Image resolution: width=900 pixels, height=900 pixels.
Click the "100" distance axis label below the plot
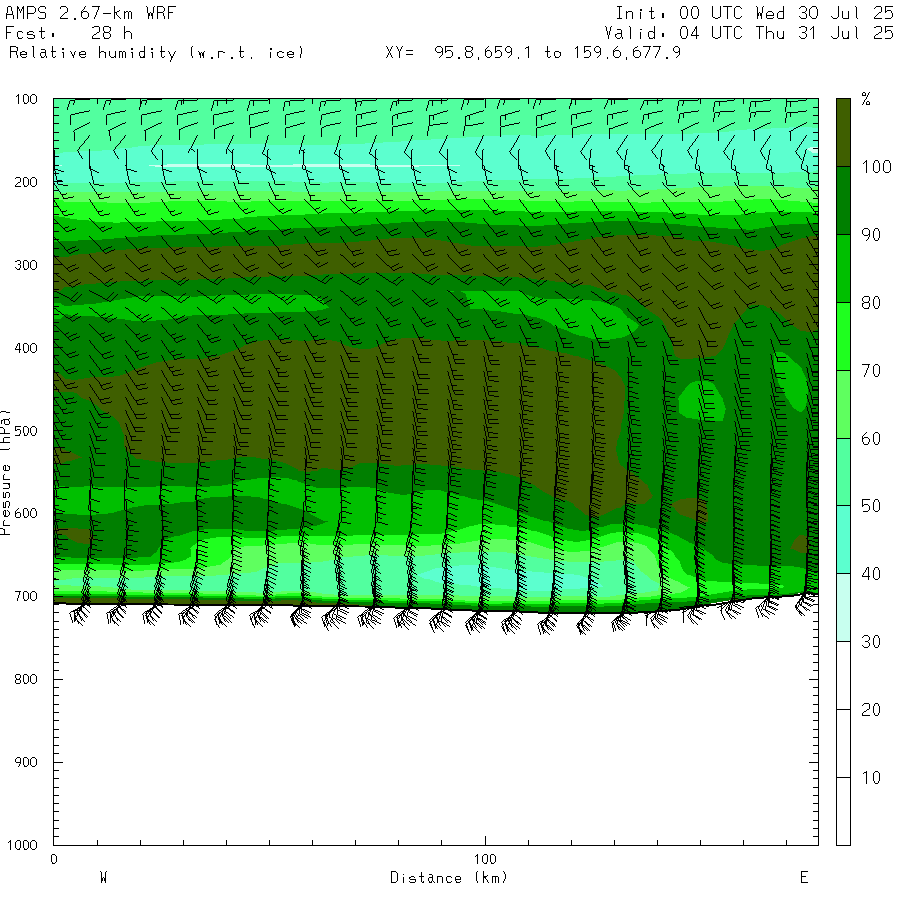(x=485, y=859)
